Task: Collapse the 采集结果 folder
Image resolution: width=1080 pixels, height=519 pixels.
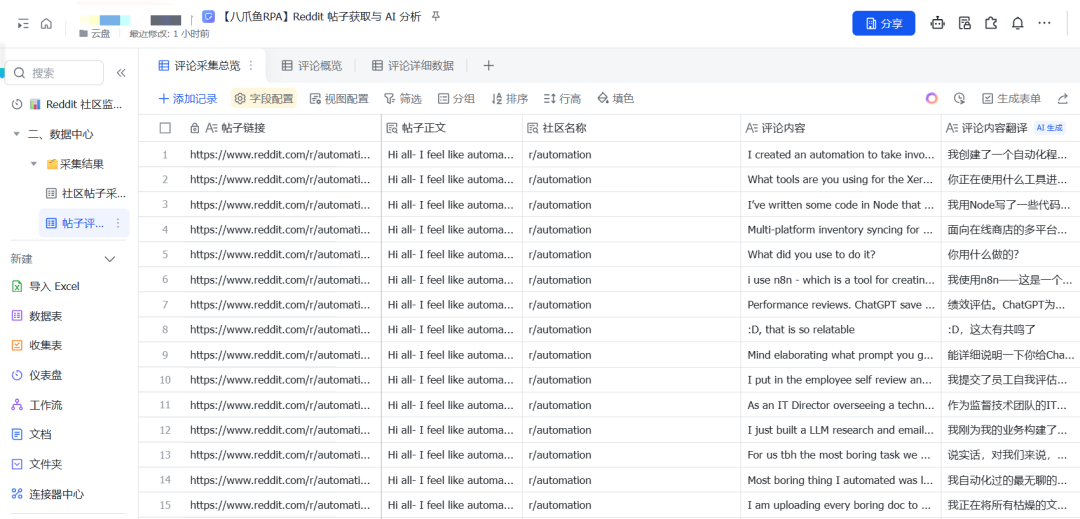Action: (34, 164)
